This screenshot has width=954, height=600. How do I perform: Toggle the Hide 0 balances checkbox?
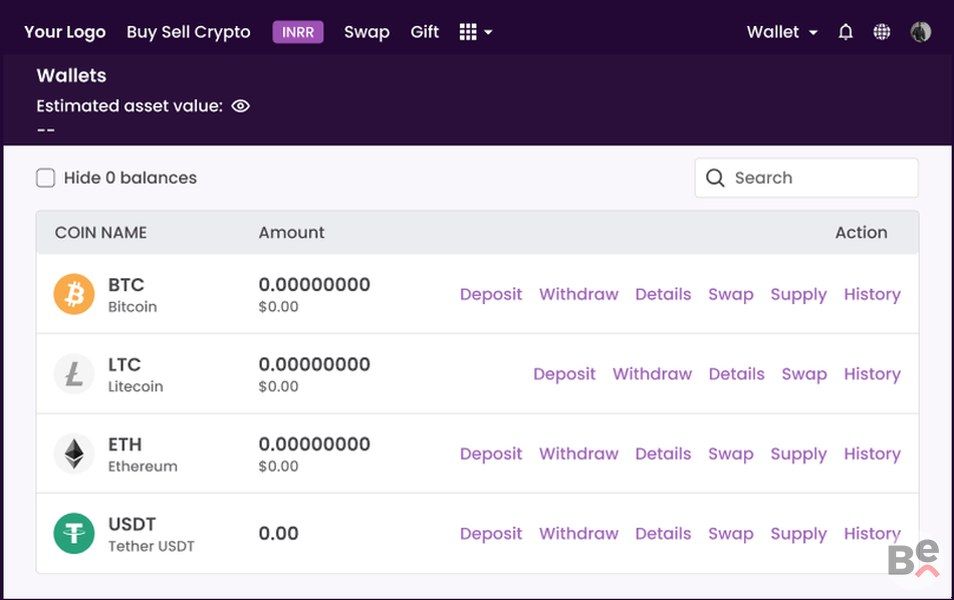pyautogui.click(x=46, y=178)
